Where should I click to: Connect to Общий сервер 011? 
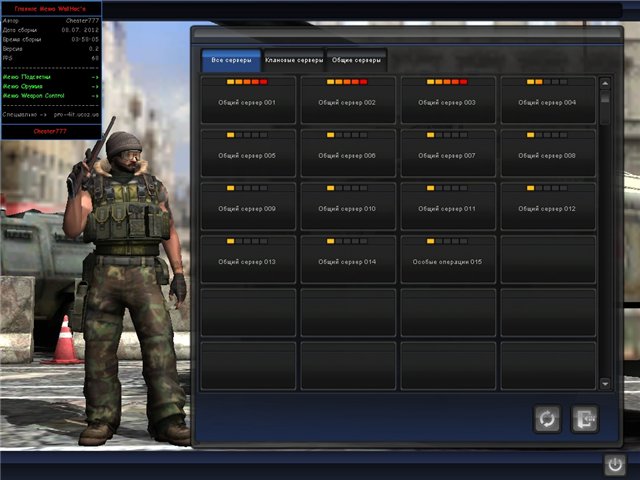(x=448, y=206)
